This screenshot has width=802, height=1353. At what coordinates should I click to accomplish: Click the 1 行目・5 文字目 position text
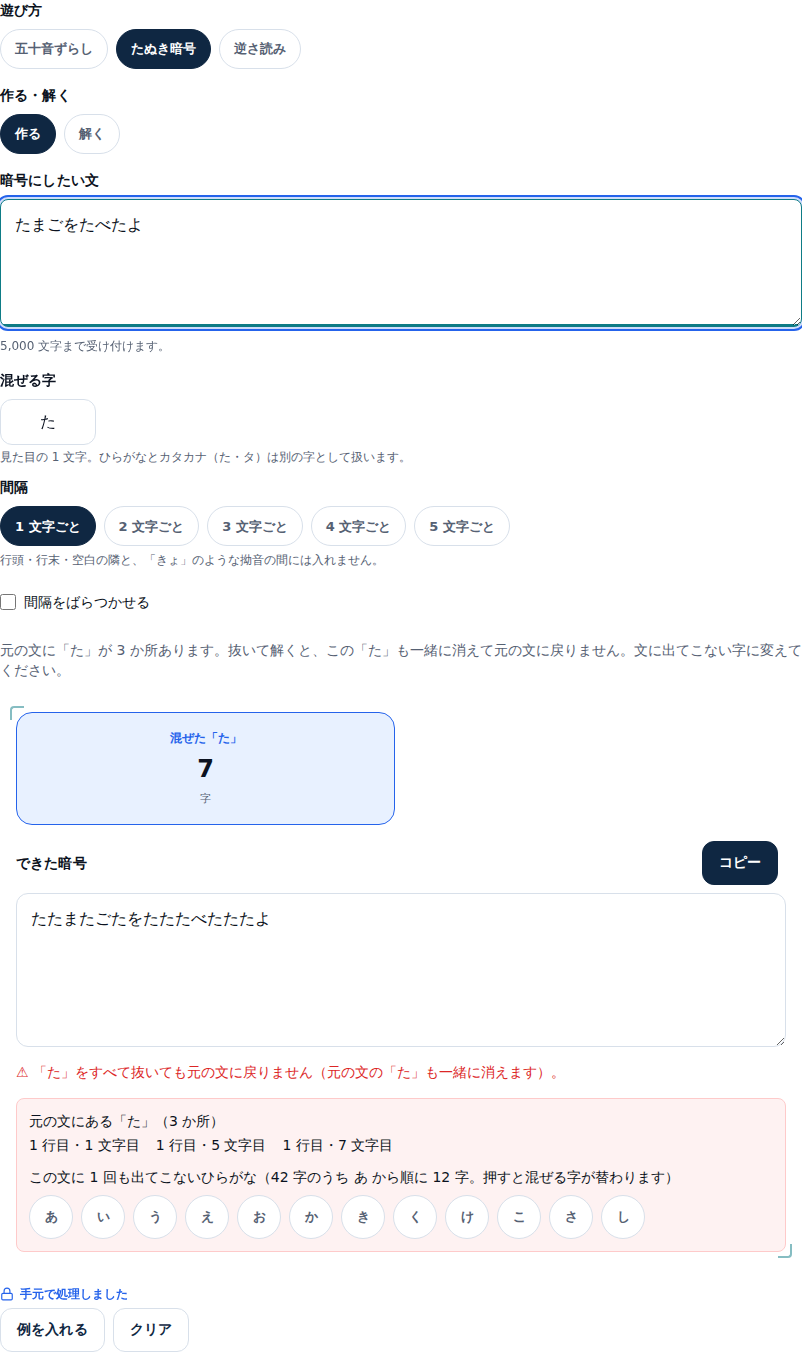point(210,1145)
